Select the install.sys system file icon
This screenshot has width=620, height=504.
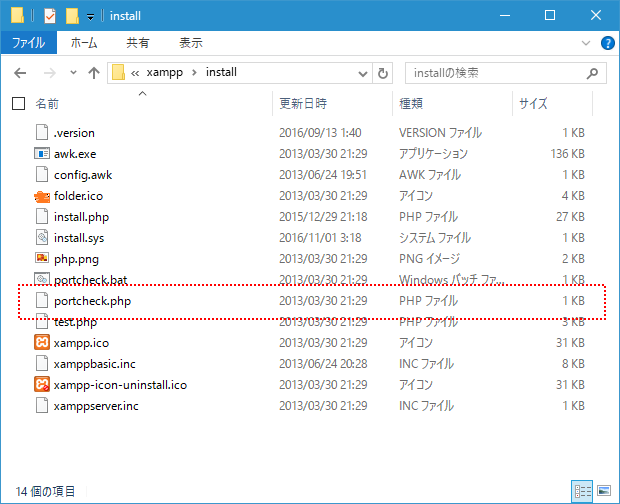point(42,238)
